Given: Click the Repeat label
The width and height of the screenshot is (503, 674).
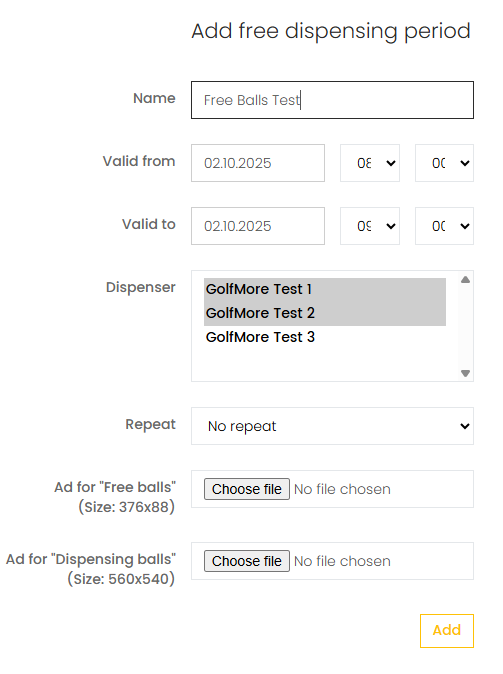Looking at the screenshot, I should [150, 424].
